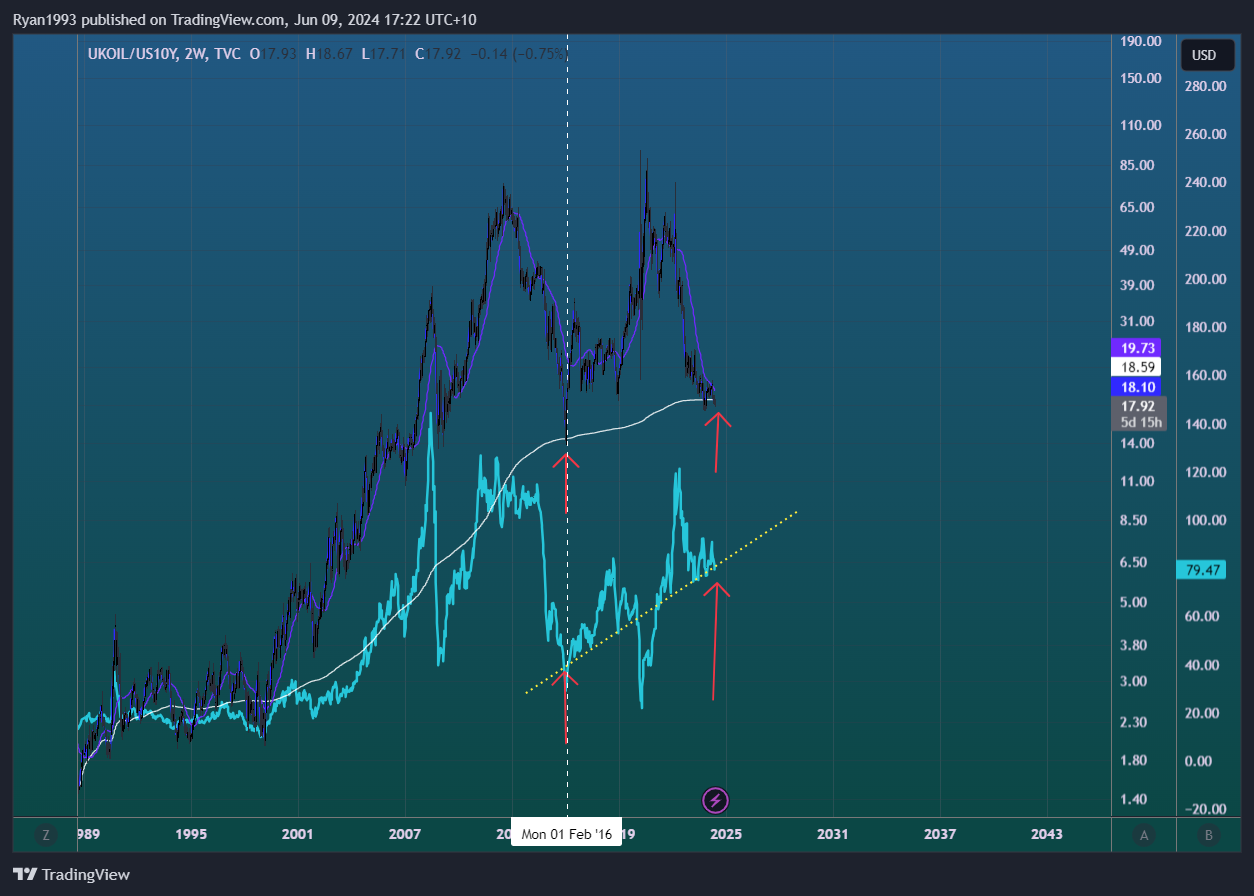Click the 2025 label on the time axis
This screenshot has height=896, width=1254.
coord(725,834)
